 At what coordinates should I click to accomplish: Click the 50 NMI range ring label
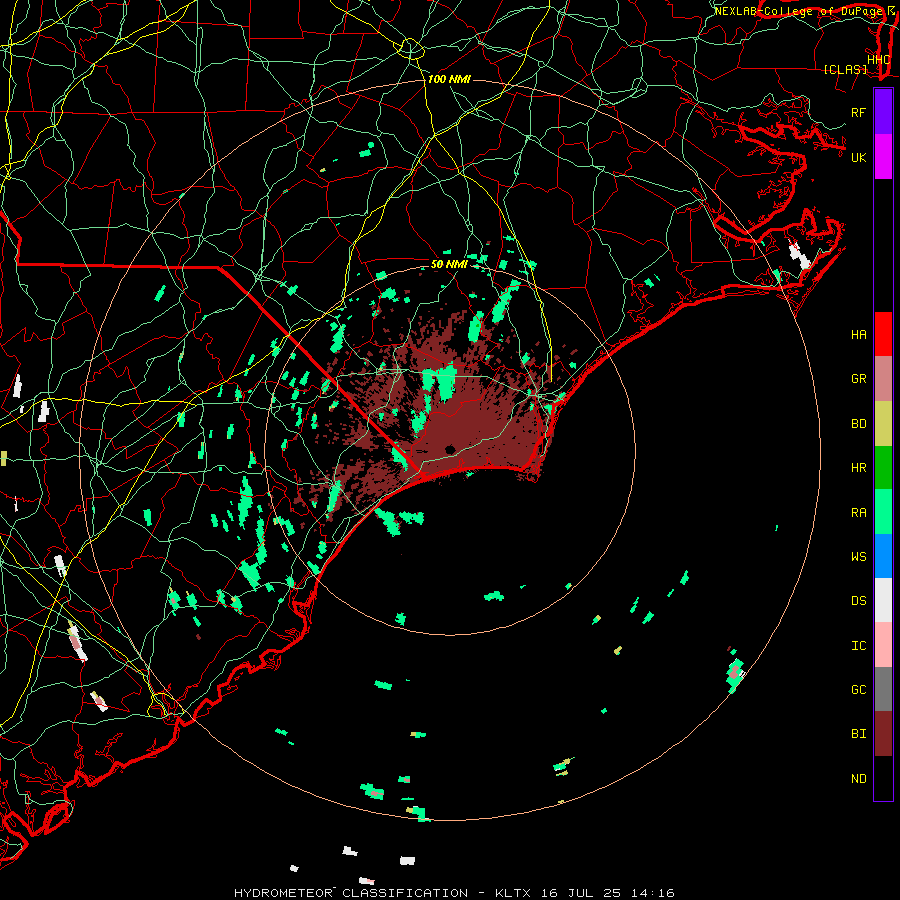(449, 264)
